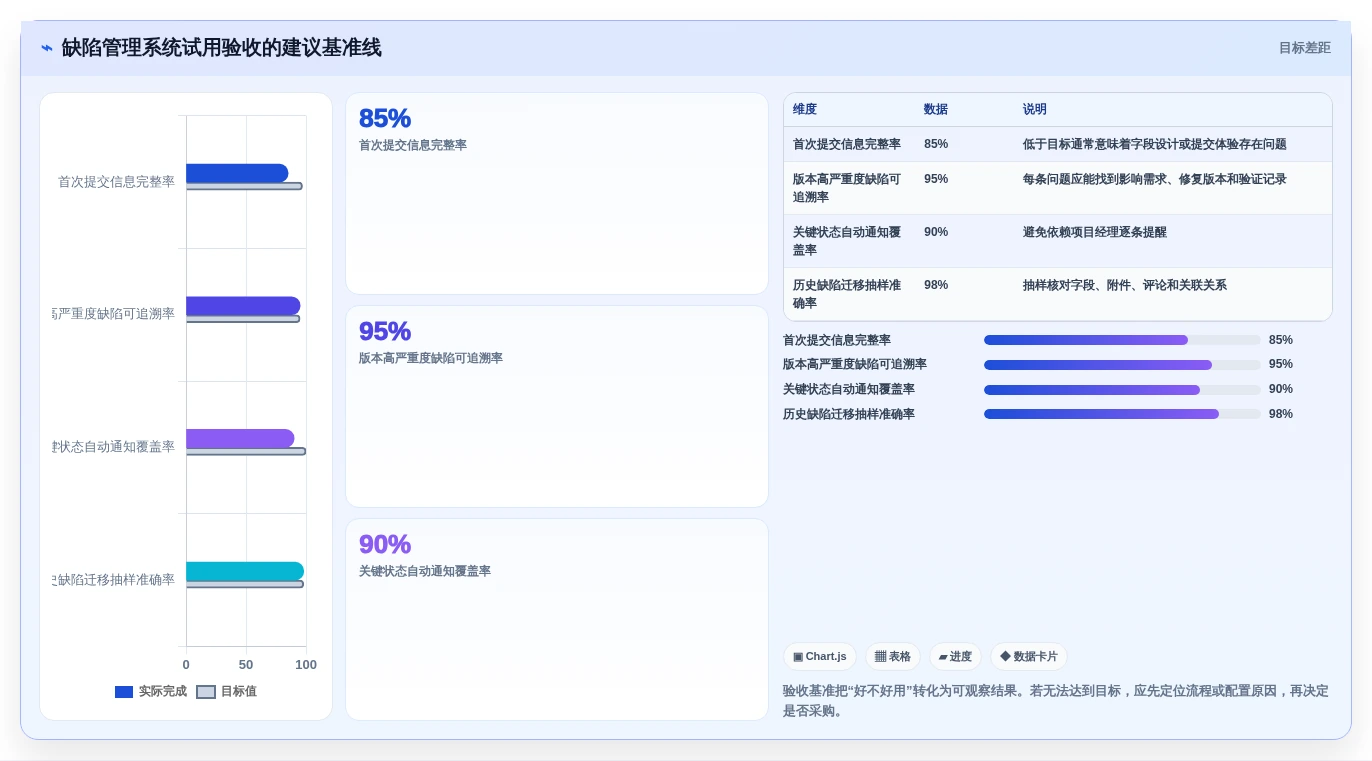Click 关键状态自动通知覆盖率 card caption
This screenshot has height=761, width=1372.
425,571
